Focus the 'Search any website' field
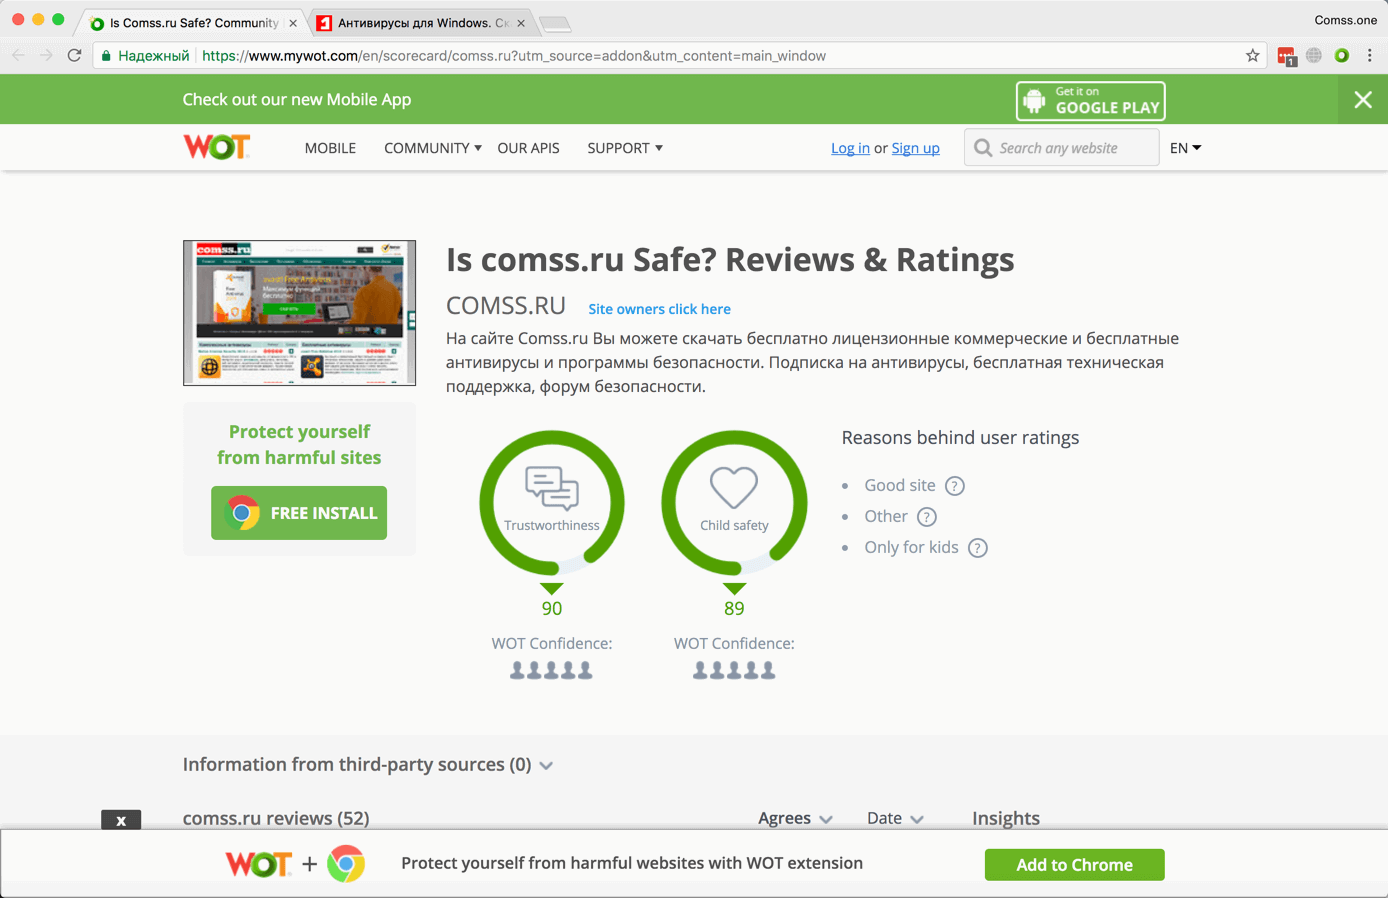Viewport: 1388px width, 898px height. pyautogui.click(x=1062, y=148)
